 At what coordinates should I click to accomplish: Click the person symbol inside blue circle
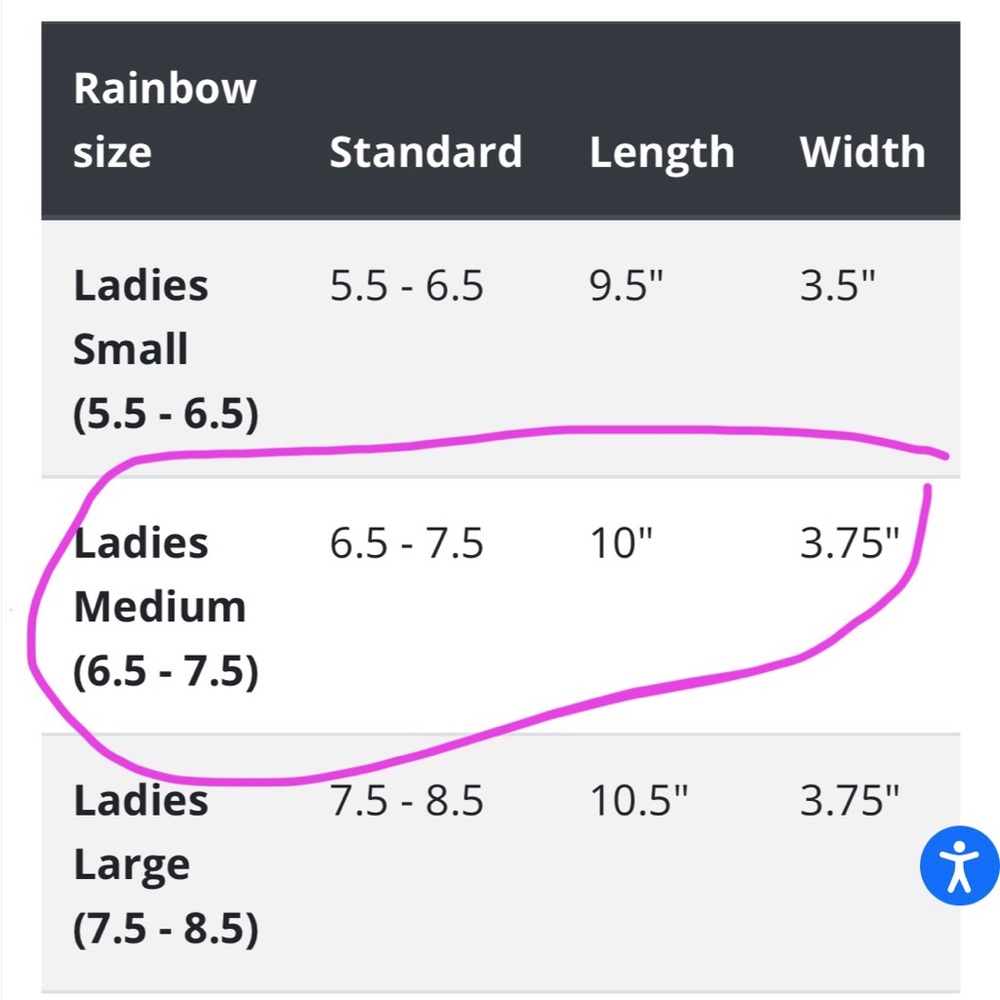coord(957,866)
